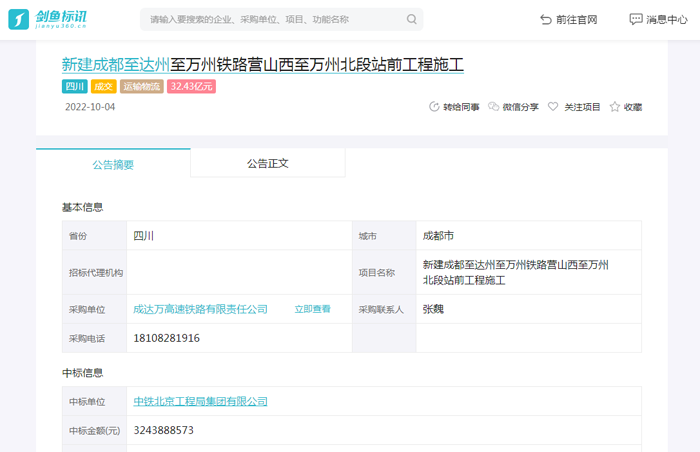Image resolution: width=700 pixels, height=452 pixels.
Task: Toggle 关注项目 heart to follow project
Action: (x=574, y=107)
